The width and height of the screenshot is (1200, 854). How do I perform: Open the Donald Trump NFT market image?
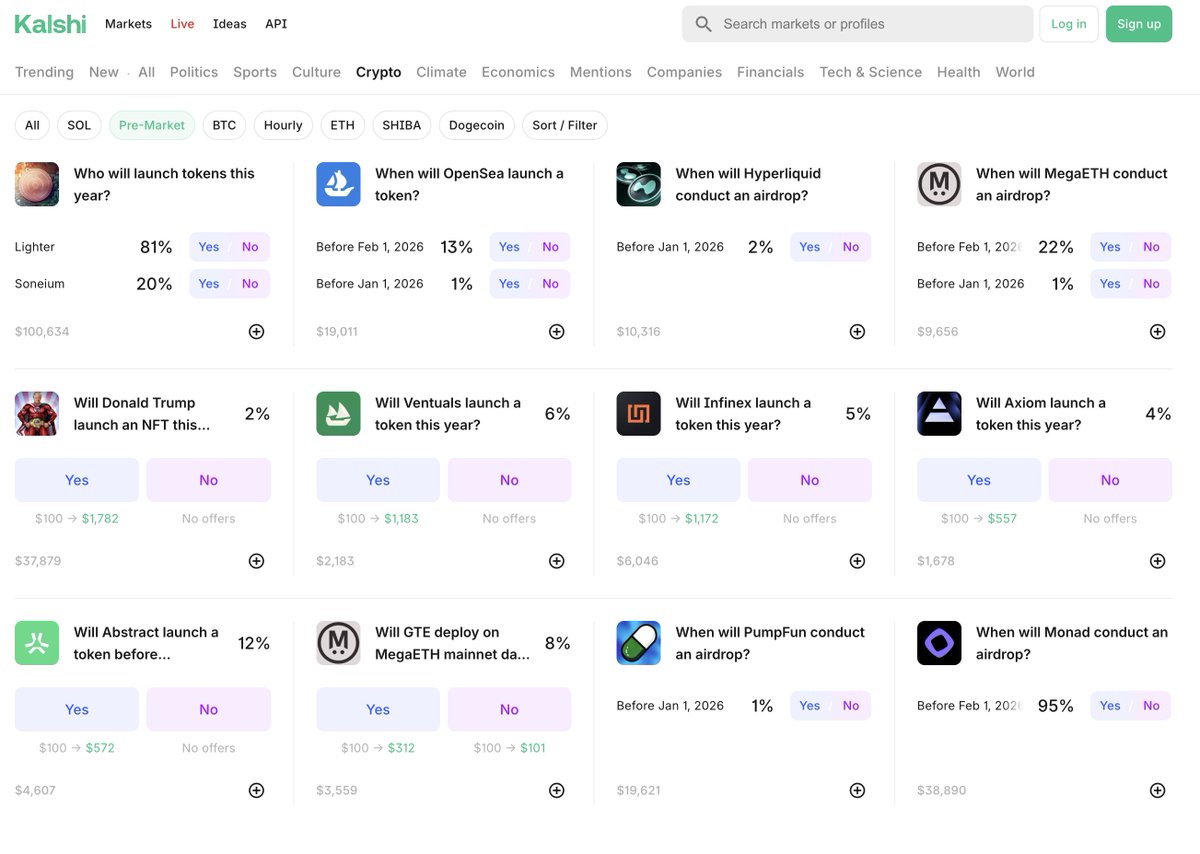pos(37,414)
